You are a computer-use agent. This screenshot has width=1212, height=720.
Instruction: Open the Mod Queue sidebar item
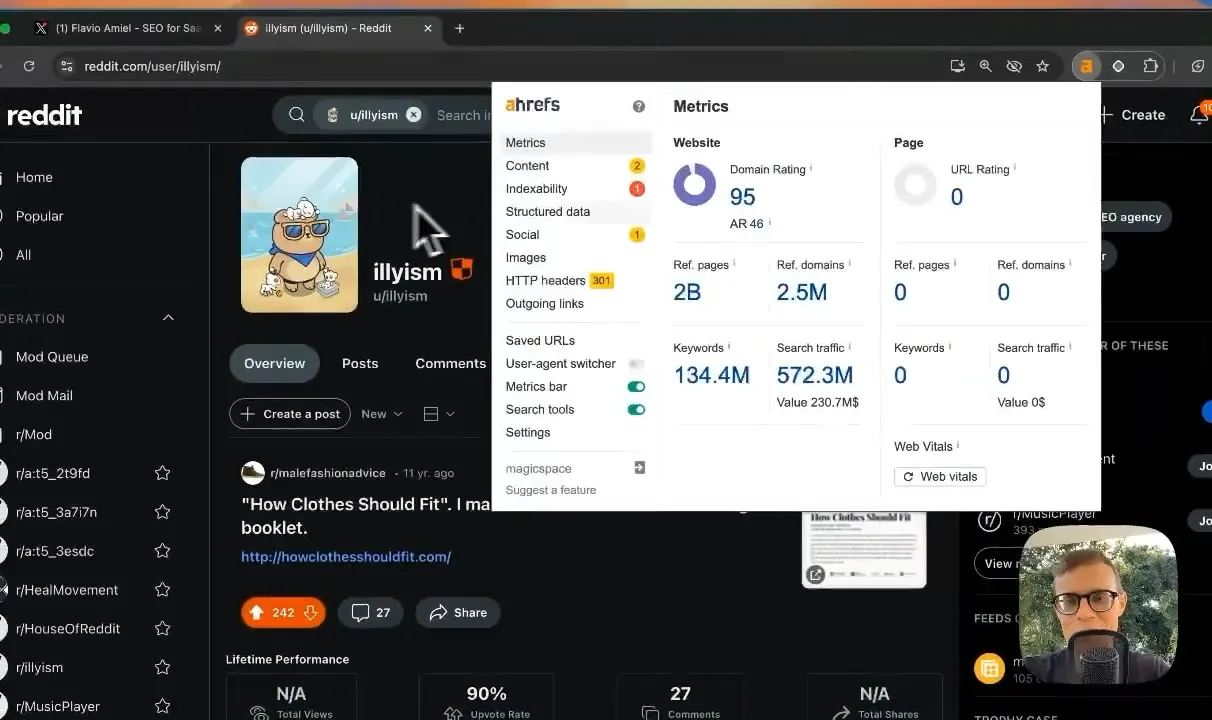click(52, 357)
